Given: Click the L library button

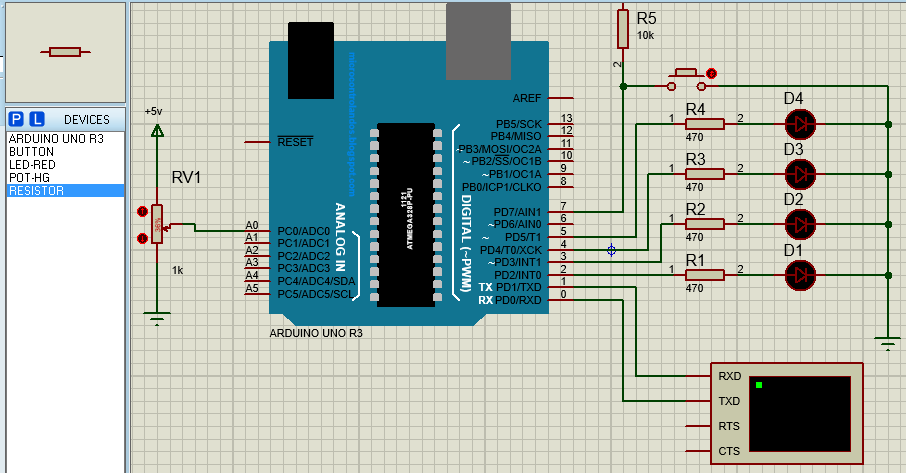Looking at the screenshot, I should click(x=37, y=119).
